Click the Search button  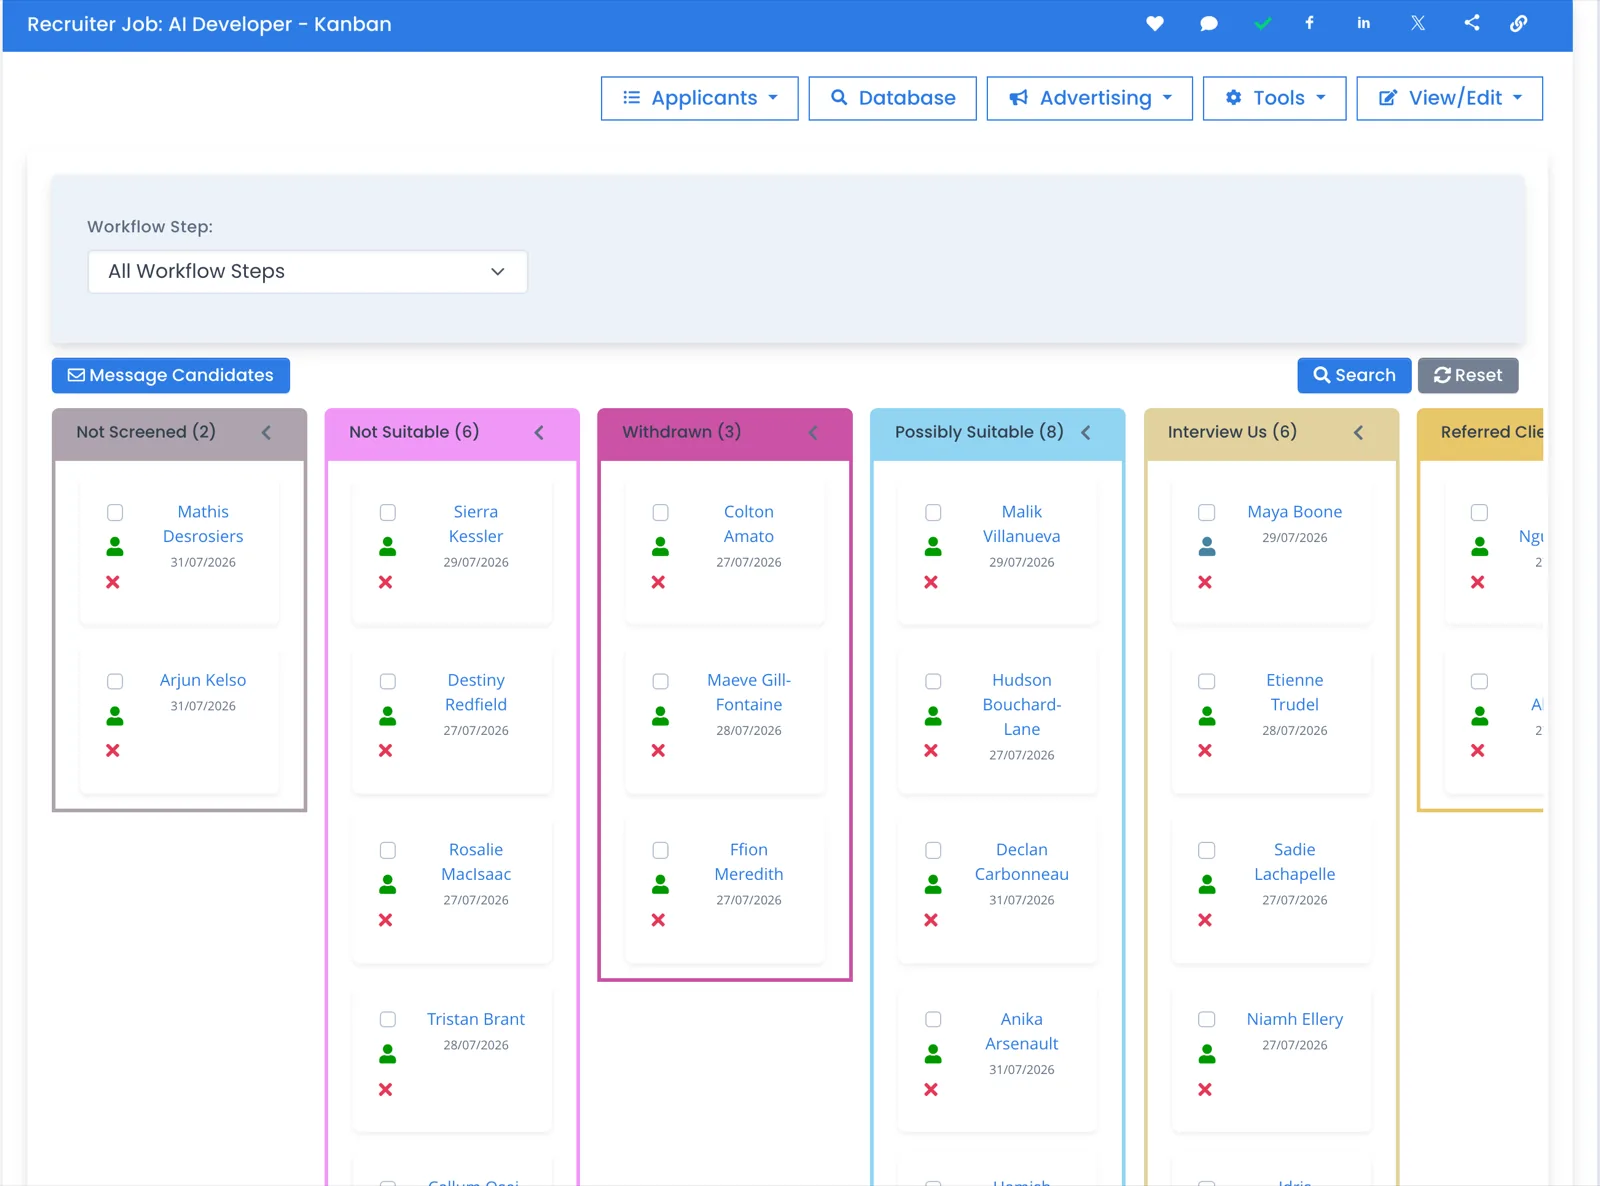coord(1354,375)
